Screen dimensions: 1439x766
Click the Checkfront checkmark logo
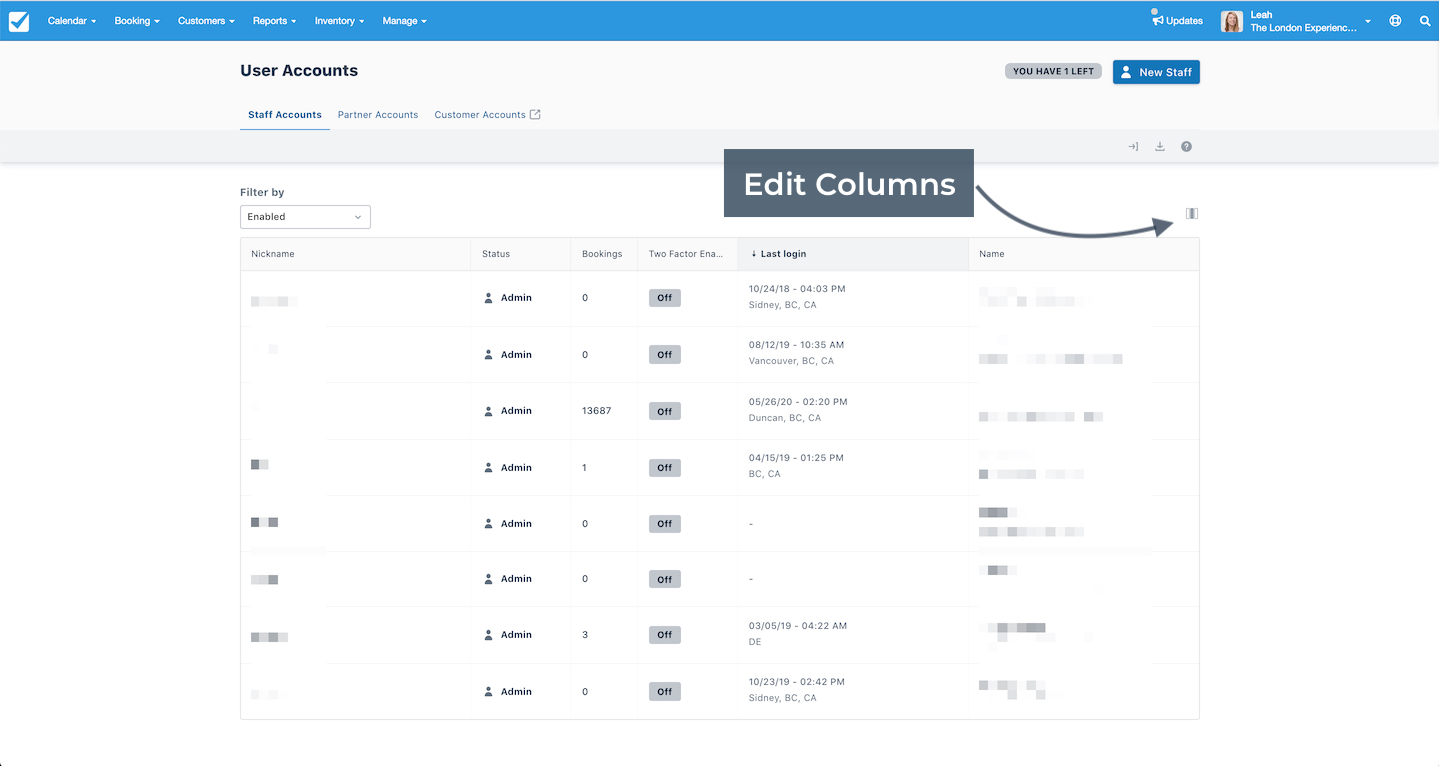[19, 21]
